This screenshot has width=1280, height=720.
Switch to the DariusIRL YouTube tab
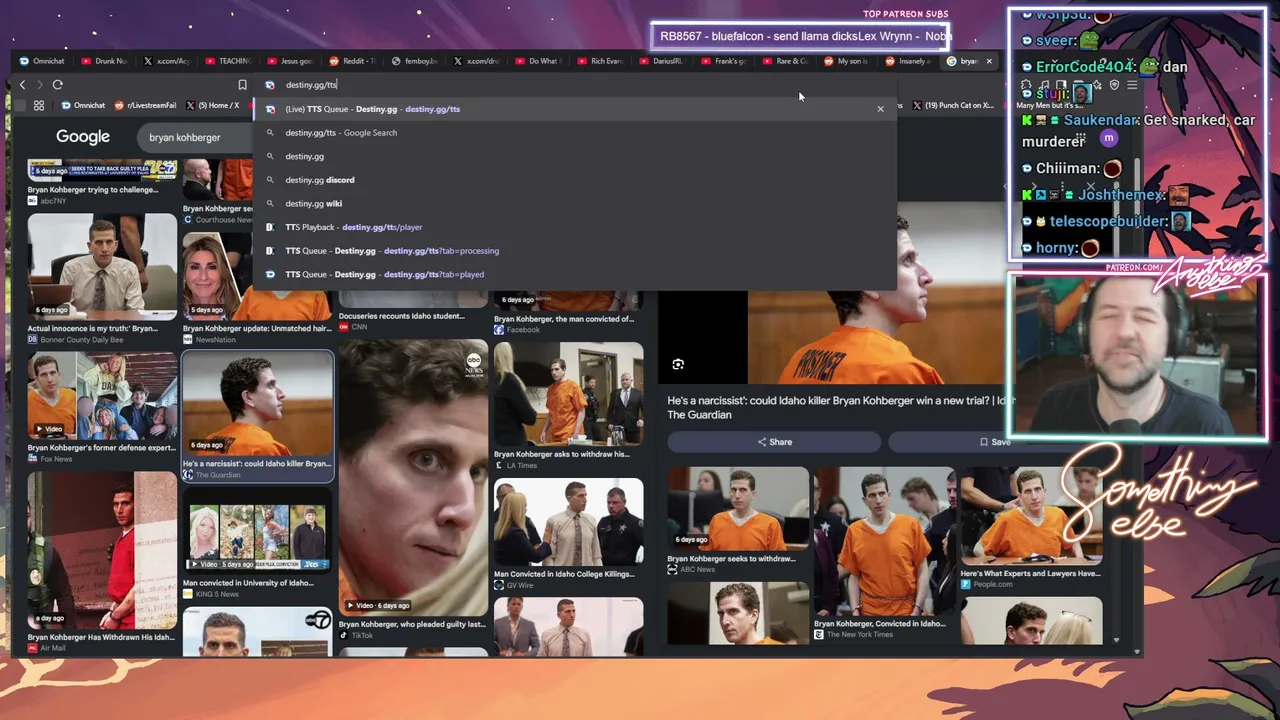pos(663,61)
